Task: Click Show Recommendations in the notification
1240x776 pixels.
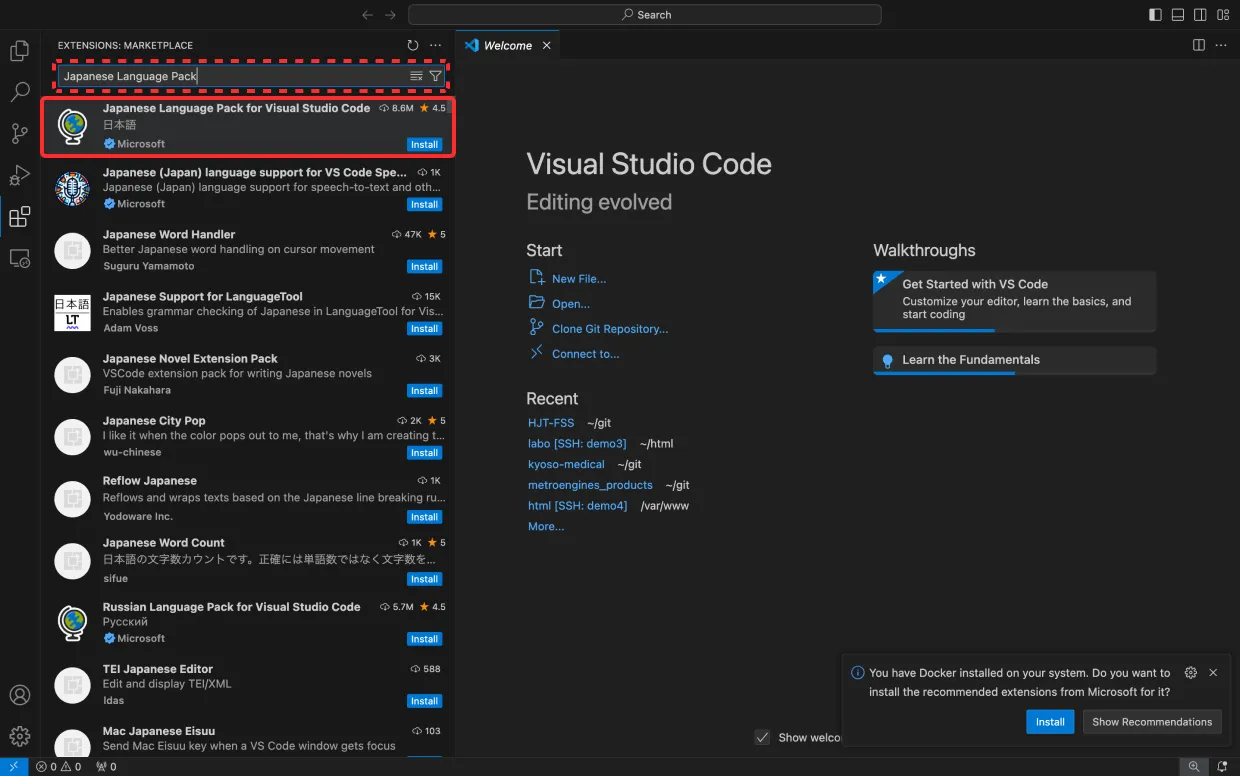Action: pyautogui.click(x=1152, y=722)
